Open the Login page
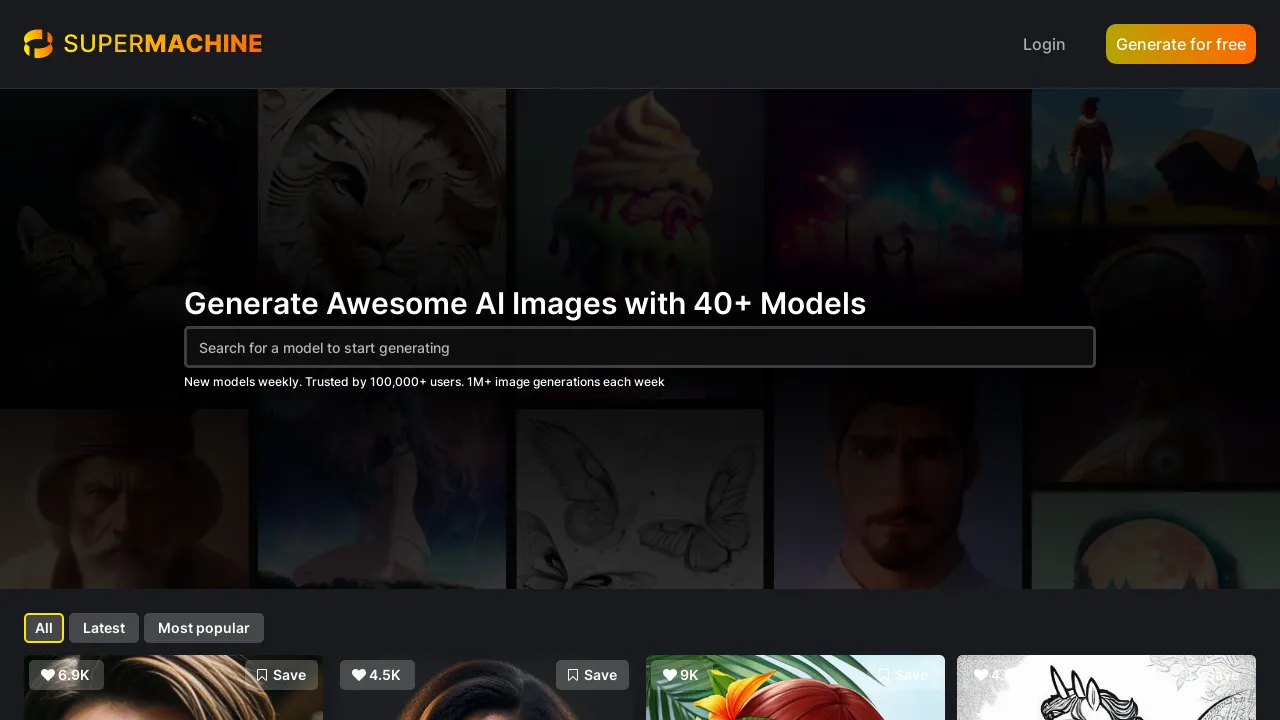This screenshot has height=720, width=1280. (1044, 44)
